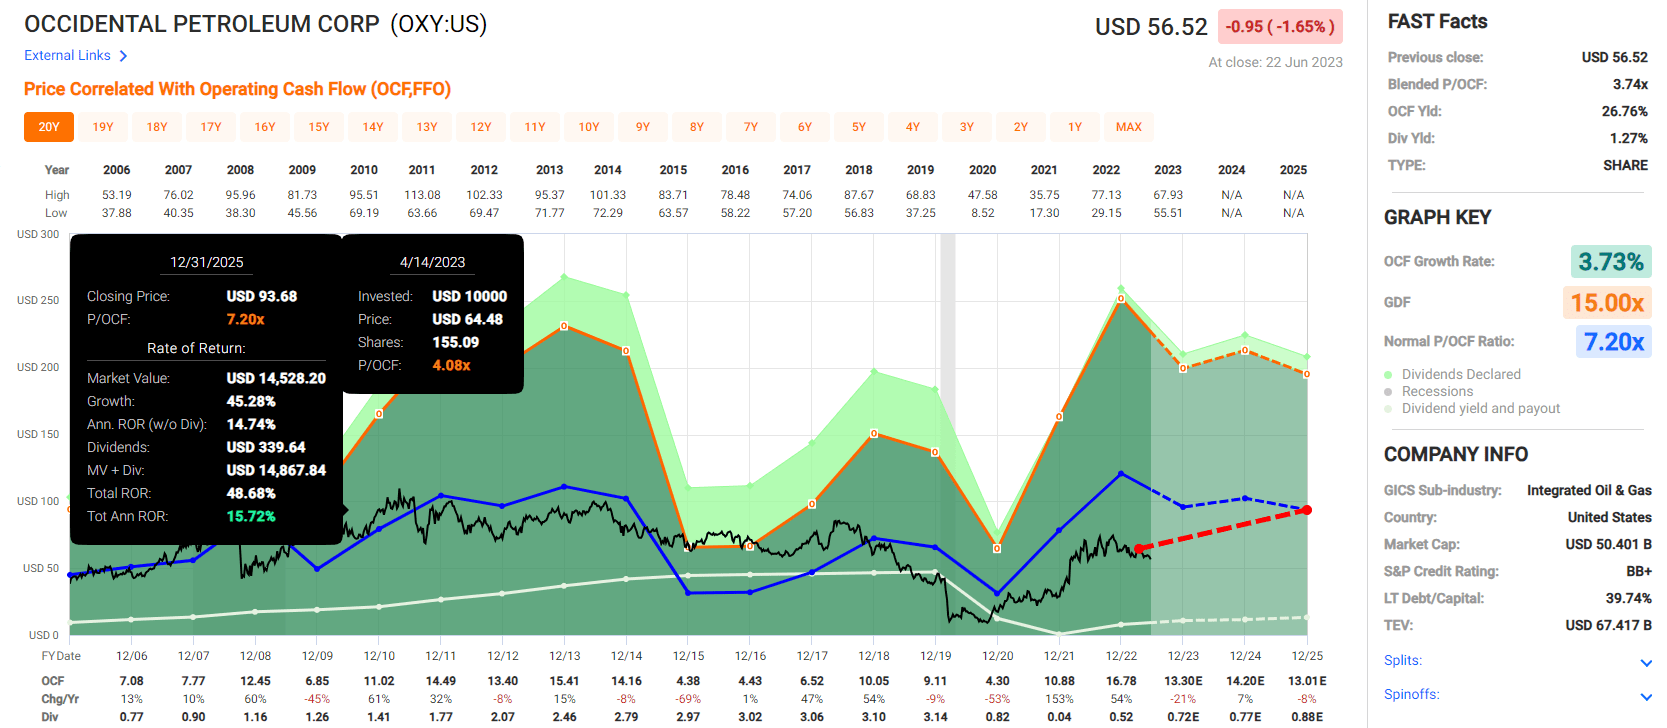Click the TEV value USD 67.417 B
The width and height of the screenshot is (1667, 728).
tap(1608, 626)
